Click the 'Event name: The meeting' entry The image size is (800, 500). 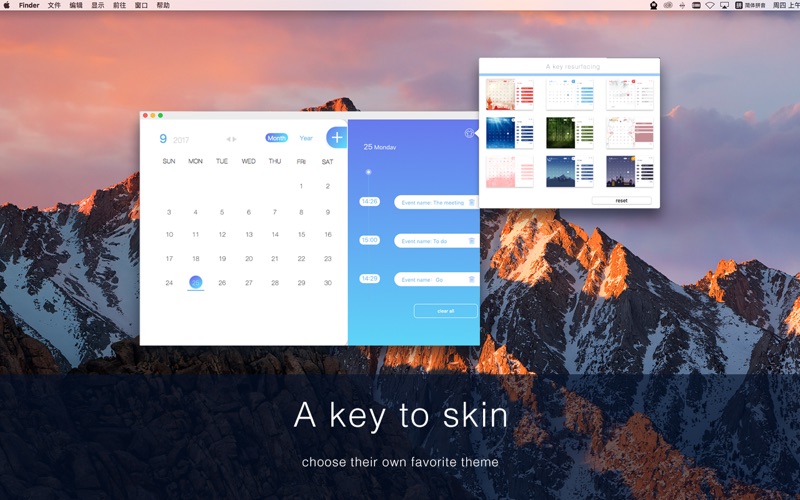coord(437,203)
